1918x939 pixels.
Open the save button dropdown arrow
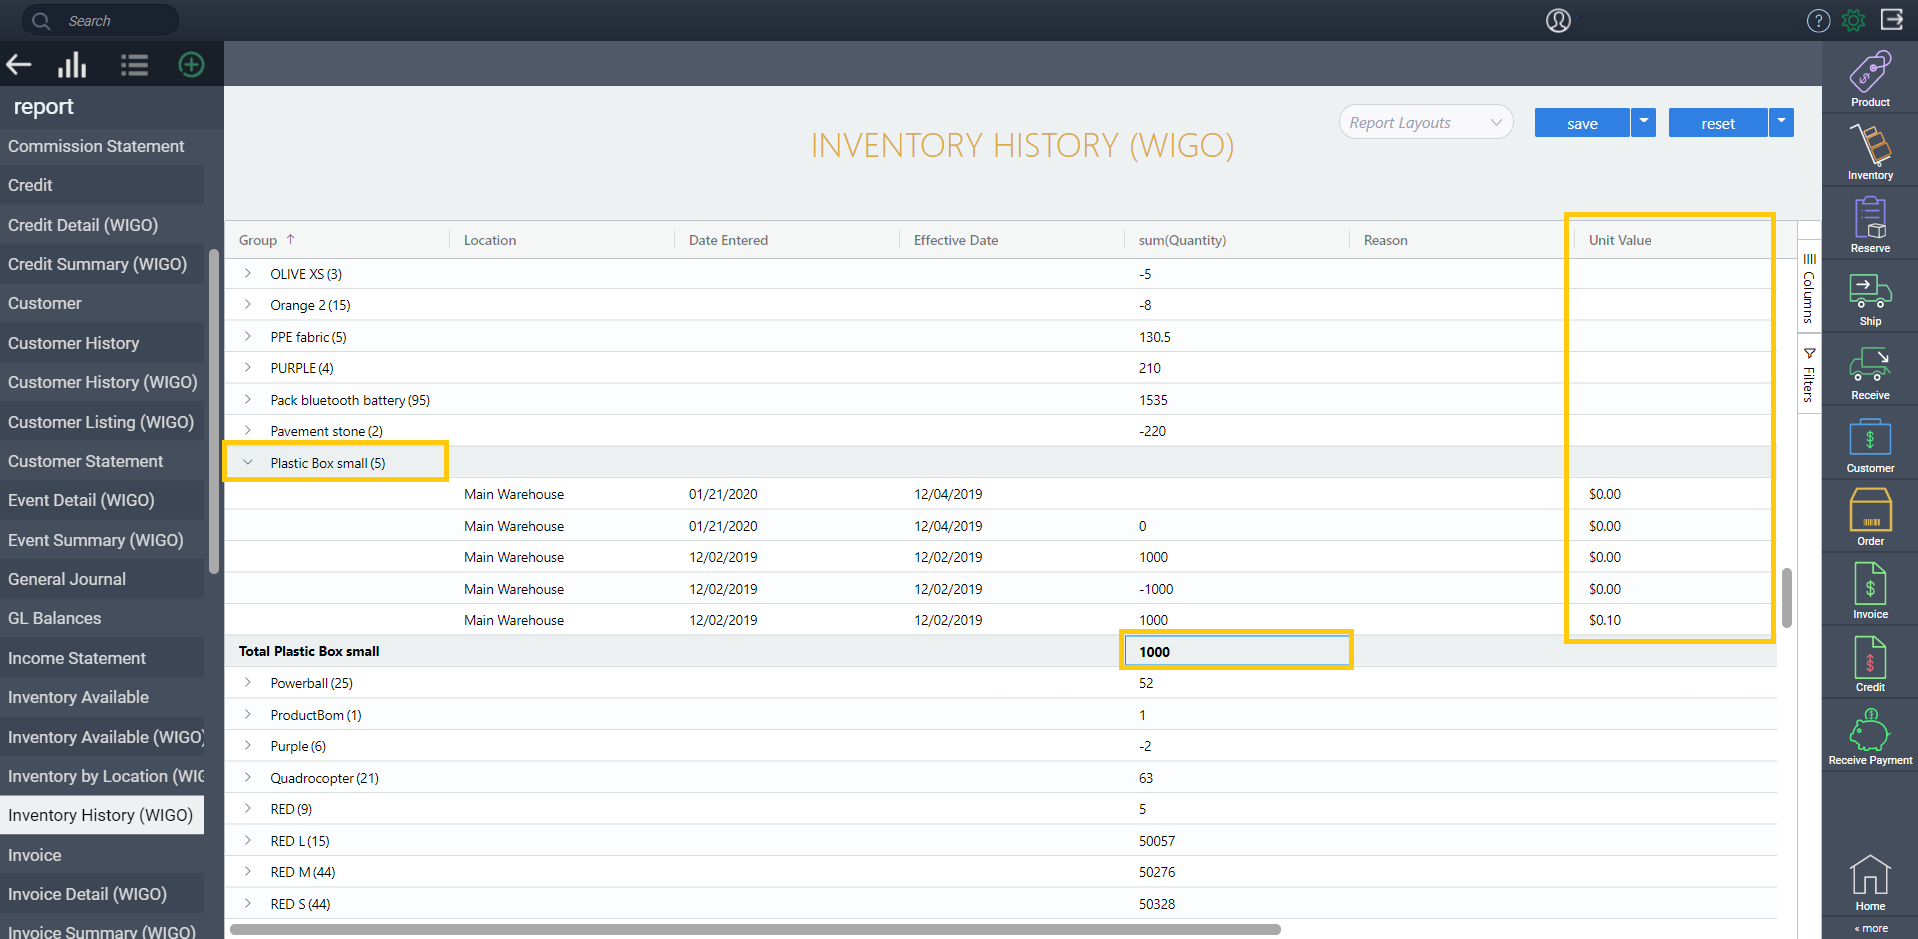pyautogui.click(x=1643, y=122)
